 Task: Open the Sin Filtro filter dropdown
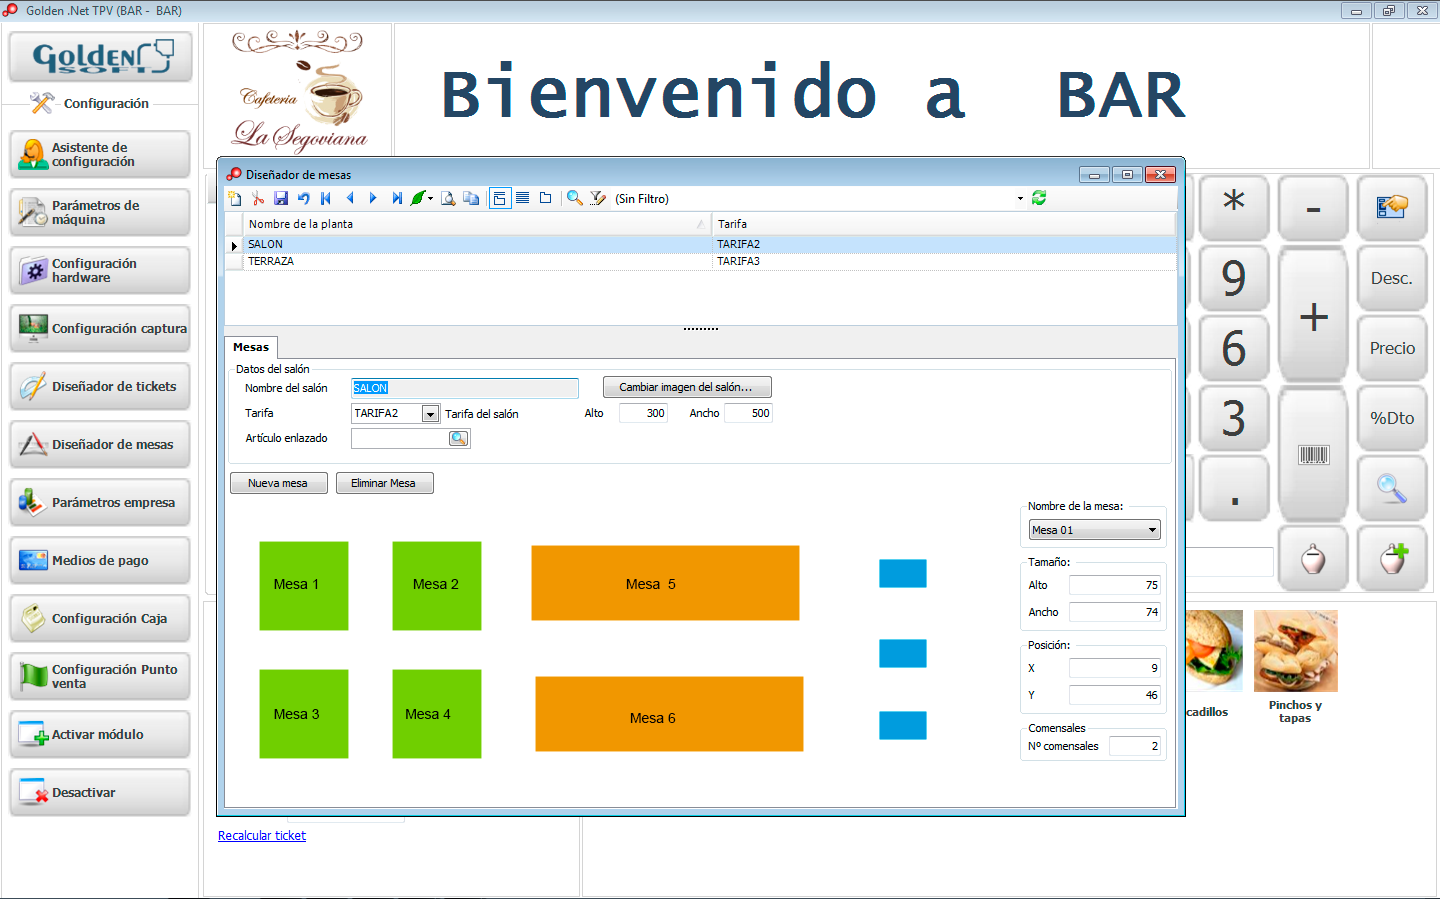1020,199
